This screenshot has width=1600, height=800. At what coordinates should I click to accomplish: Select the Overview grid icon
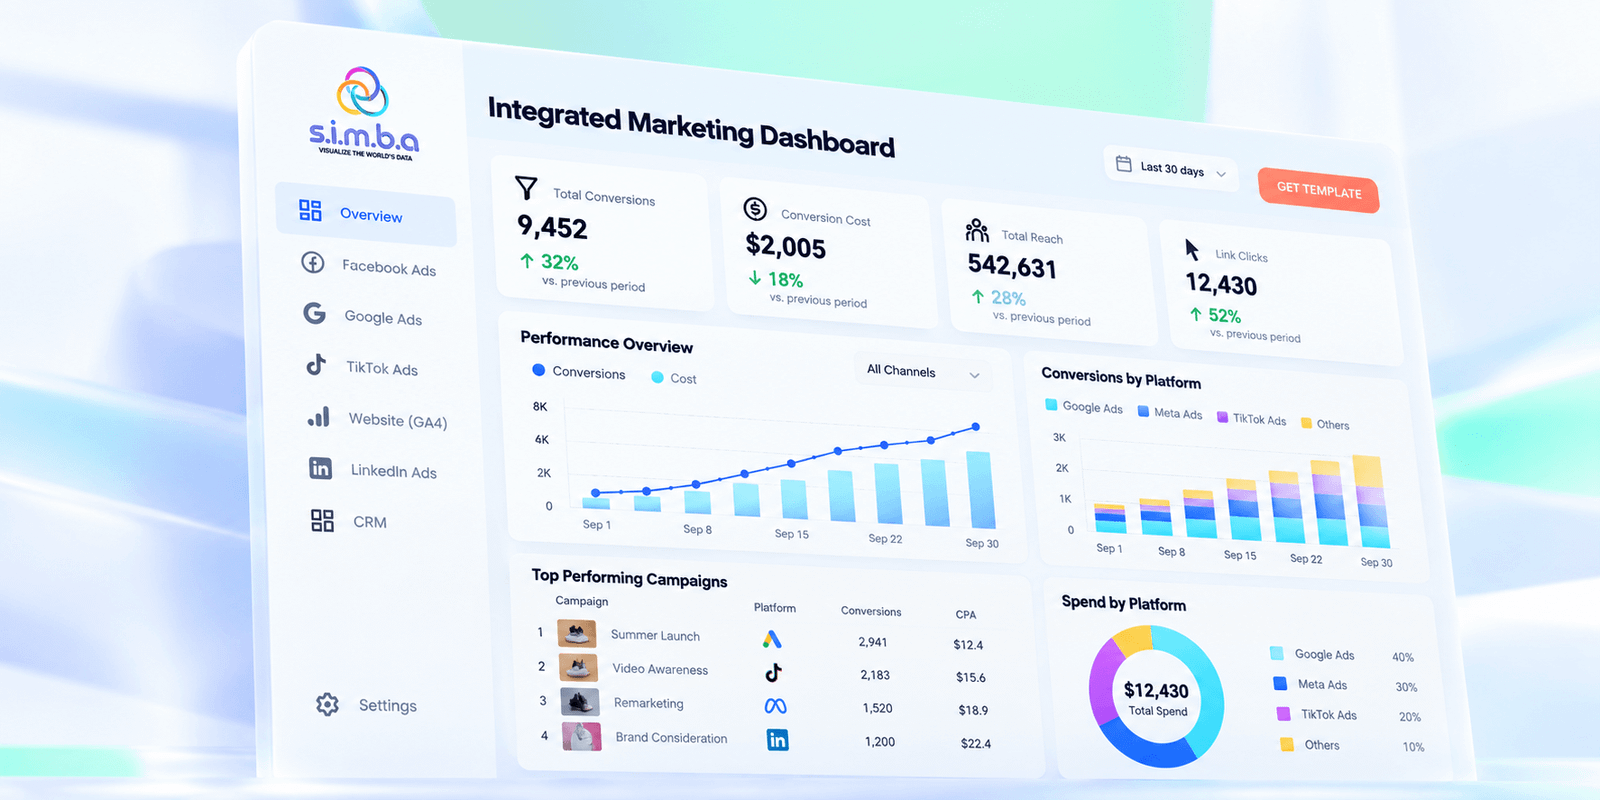310,210
